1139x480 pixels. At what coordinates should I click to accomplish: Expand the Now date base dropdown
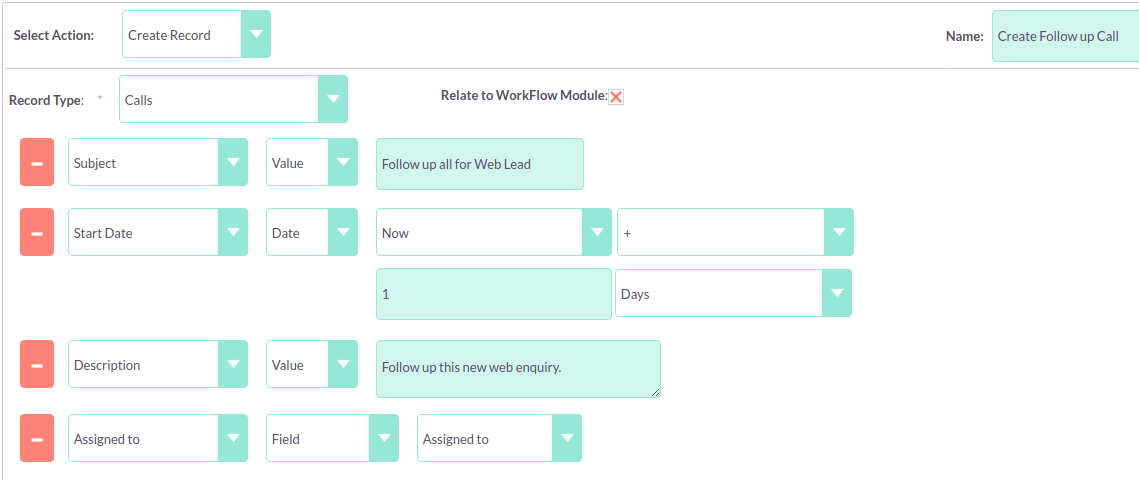494,233
